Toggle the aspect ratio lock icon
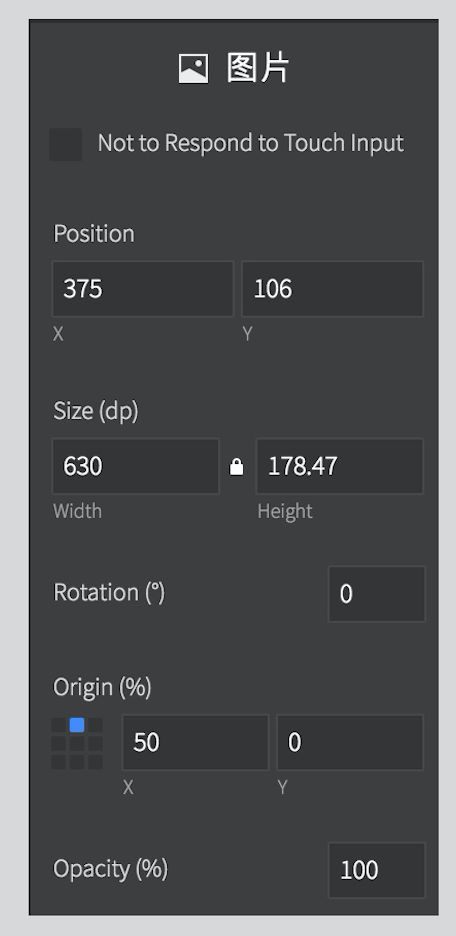456x936 pixels. (236, 466)
